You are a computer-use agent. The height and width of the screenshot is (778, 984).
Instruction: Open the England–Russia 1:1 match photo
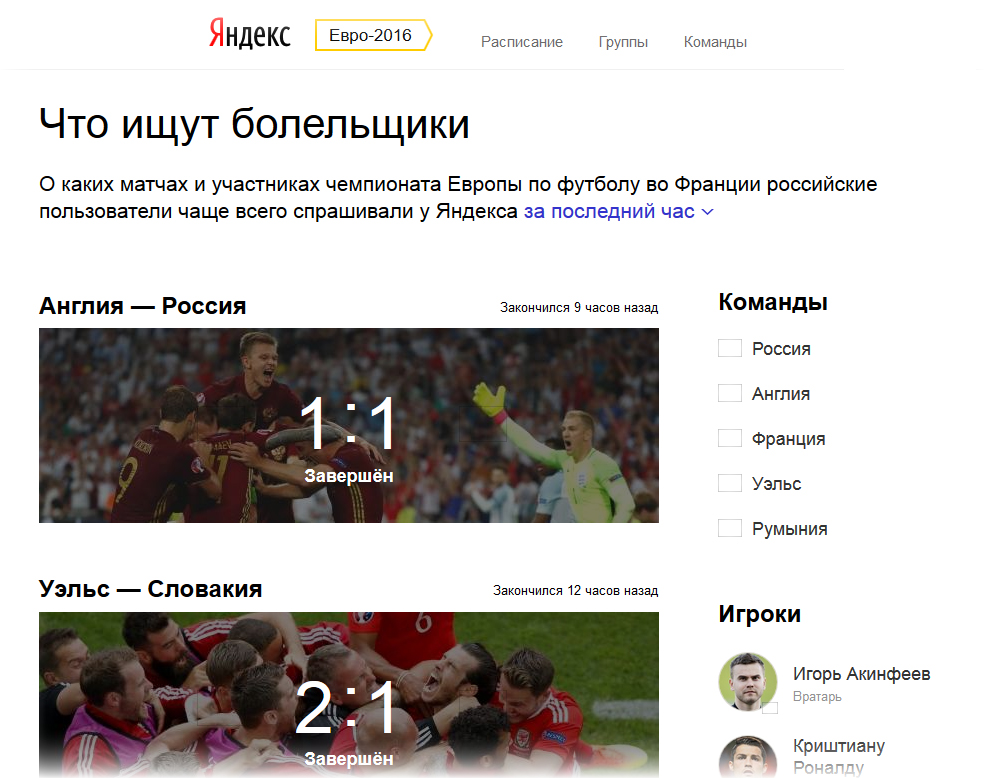pos(349,425)
